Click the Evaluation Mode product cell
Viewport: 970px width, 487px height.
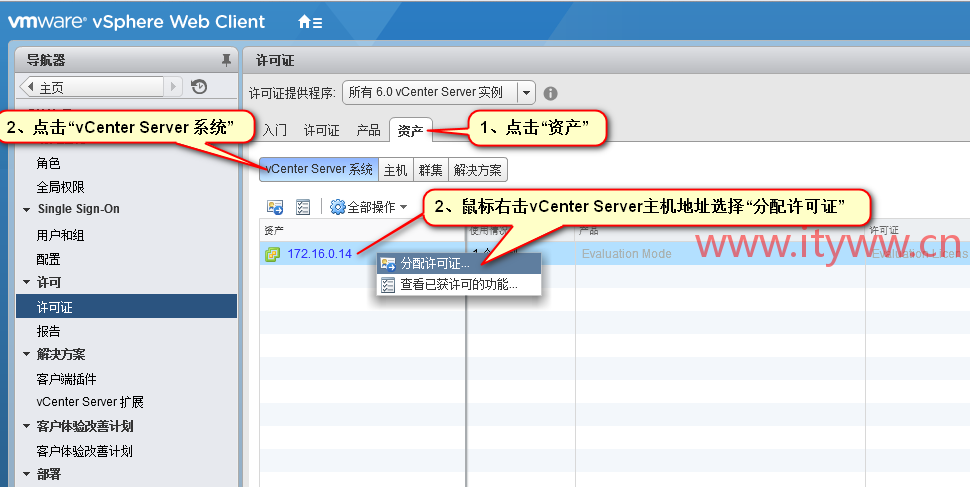[x=627, y=254]
